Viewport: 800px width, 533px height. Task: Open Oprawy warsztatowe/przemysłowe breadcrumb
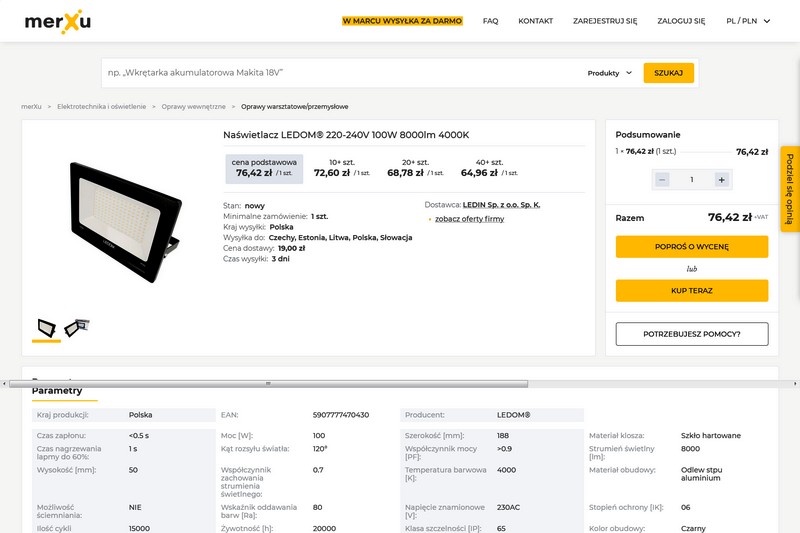[294, 107]
